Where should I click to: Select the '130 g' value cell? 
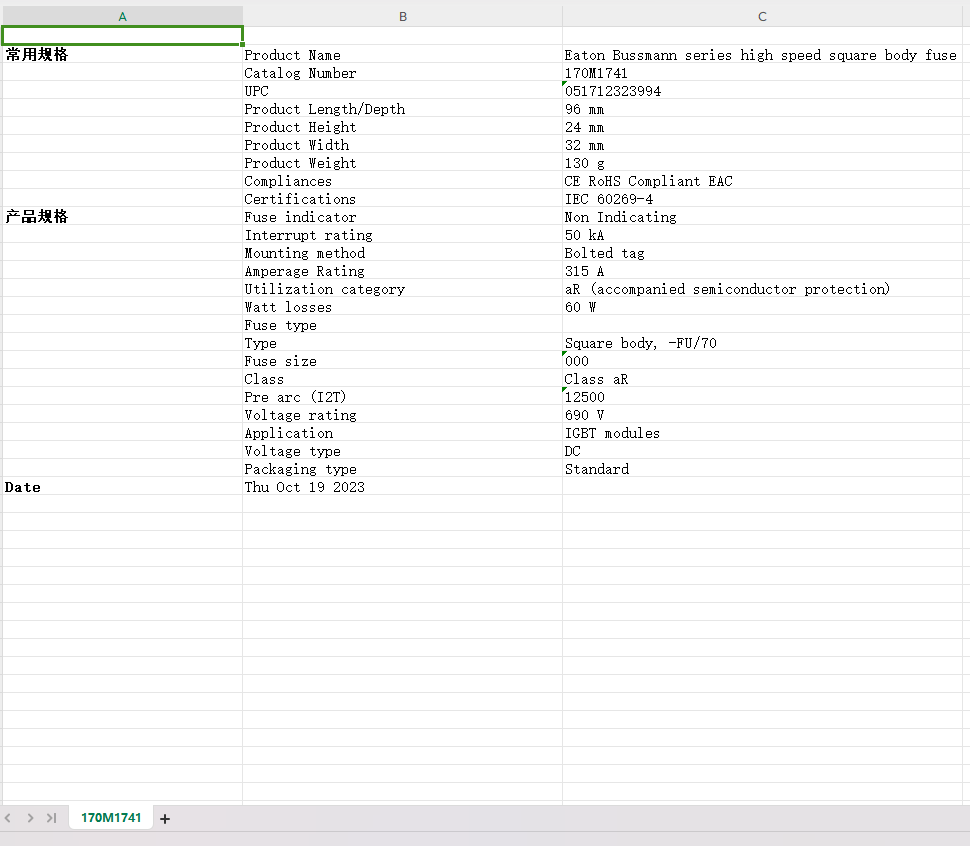click(x=762, y=163)
